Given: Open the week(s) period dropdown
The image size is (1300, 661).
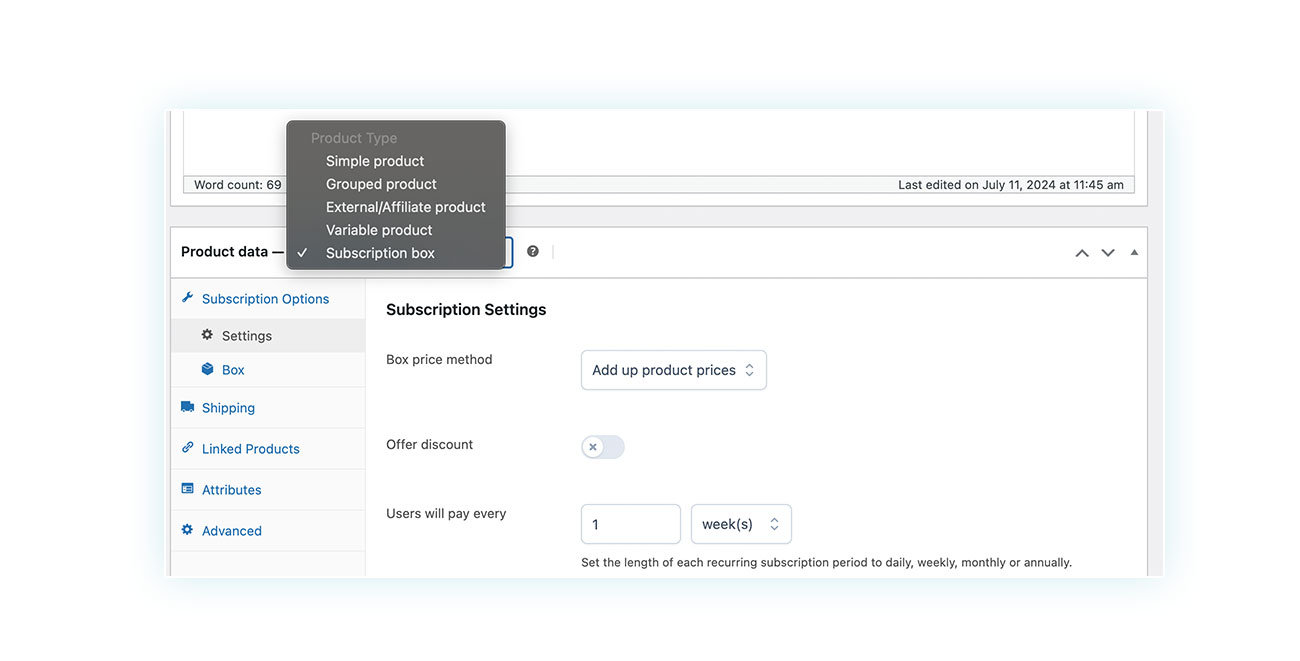Looking at the screenshot, I should 741,524.
